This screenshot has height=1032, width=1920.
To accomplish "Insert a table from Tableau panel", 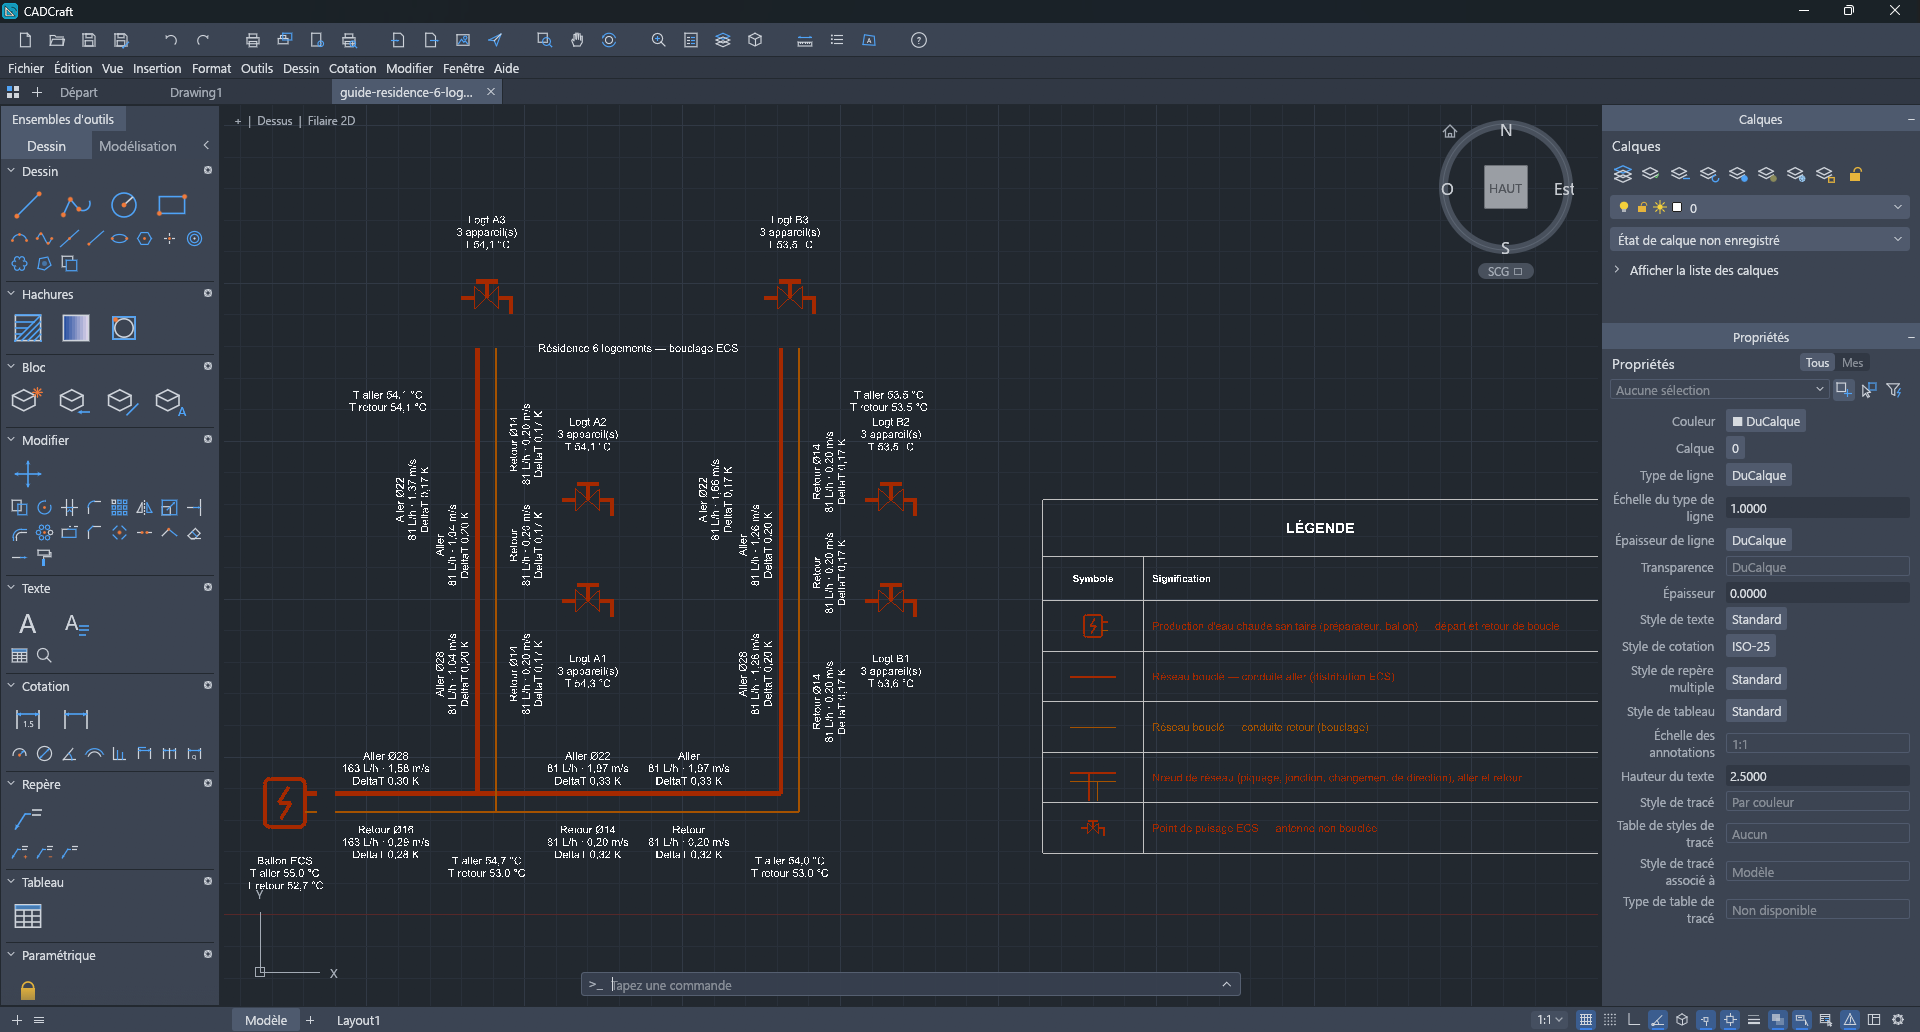I will (x=28, y=916).
